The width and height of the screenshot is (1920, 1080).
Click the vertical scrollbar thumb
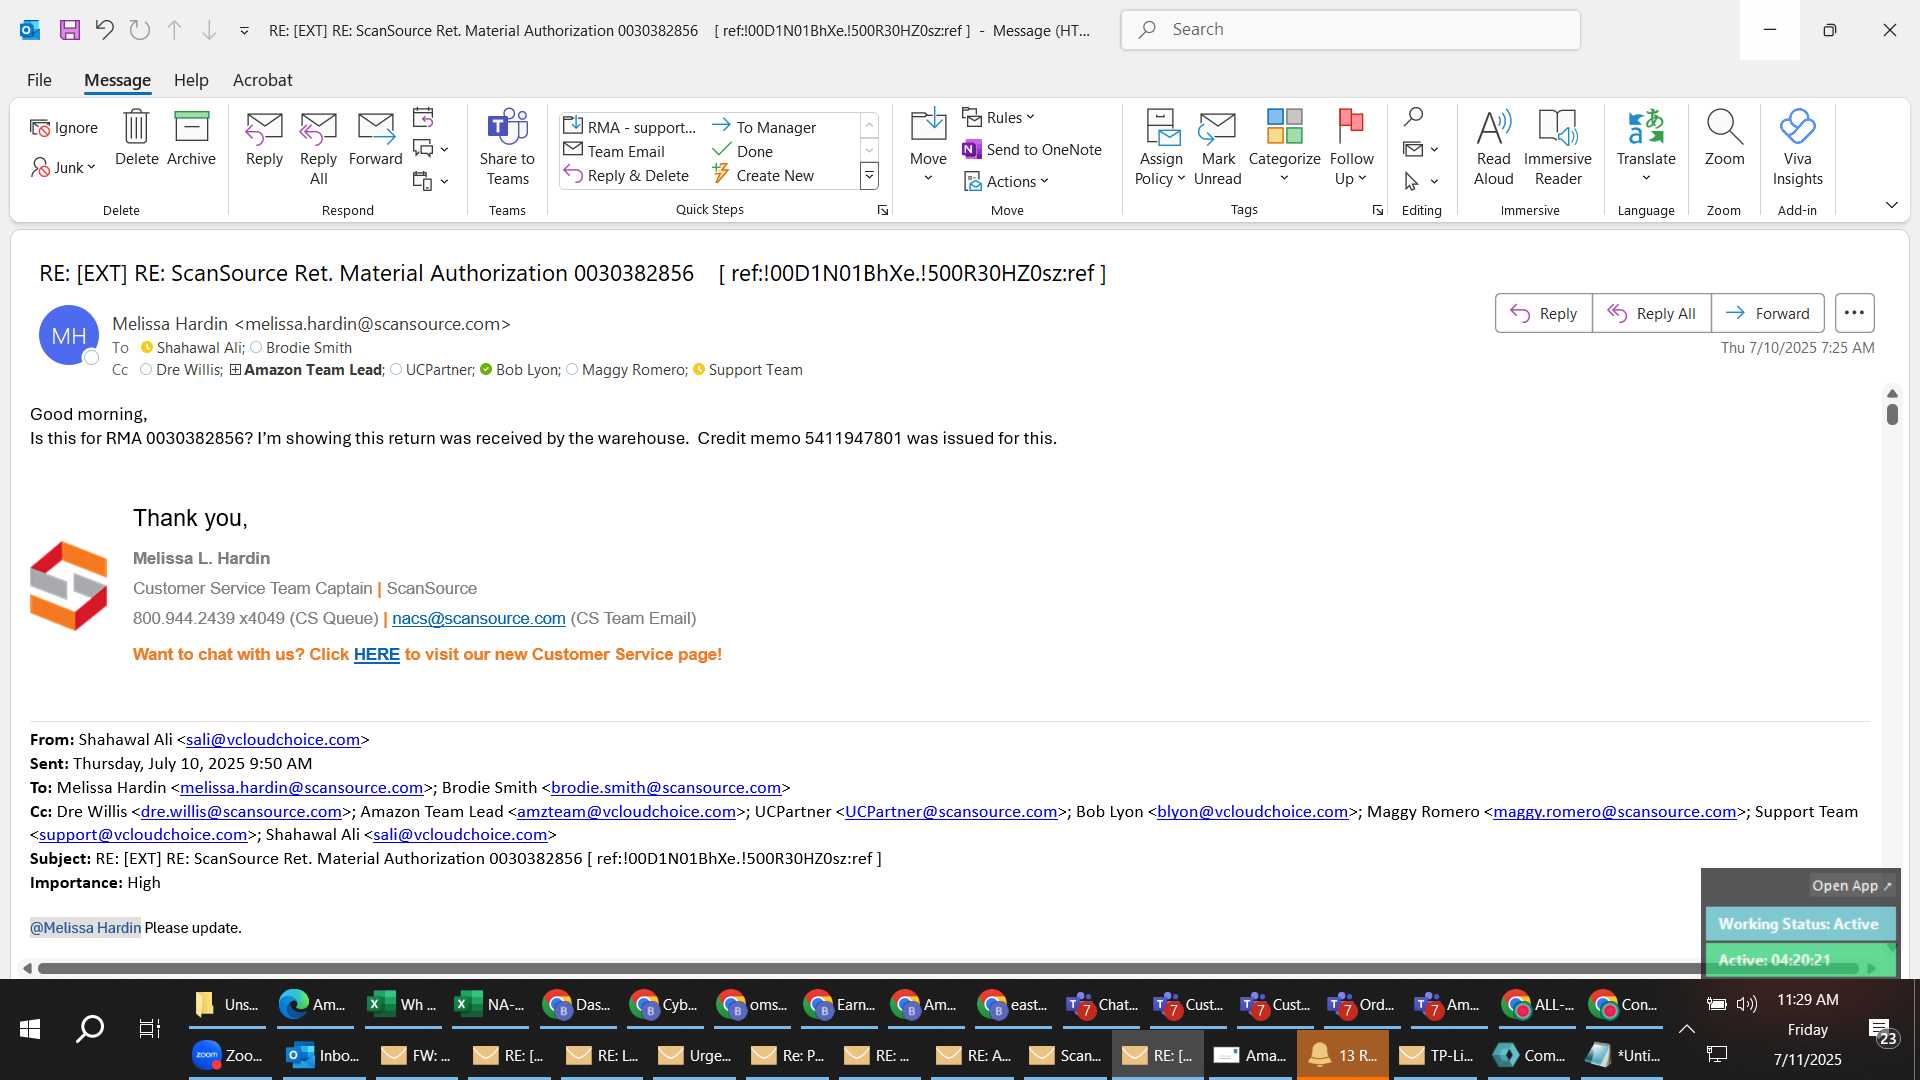(x=1892, y=413)
